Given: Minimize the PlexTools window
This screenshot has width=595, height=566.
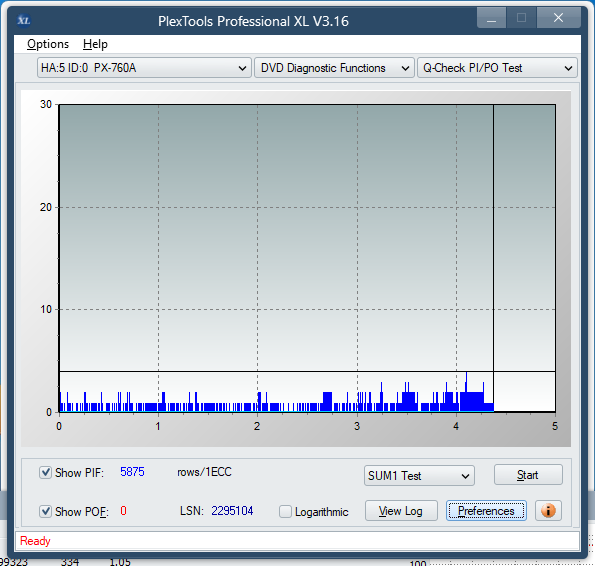Looking at the screenshot, I should (491, 18).
